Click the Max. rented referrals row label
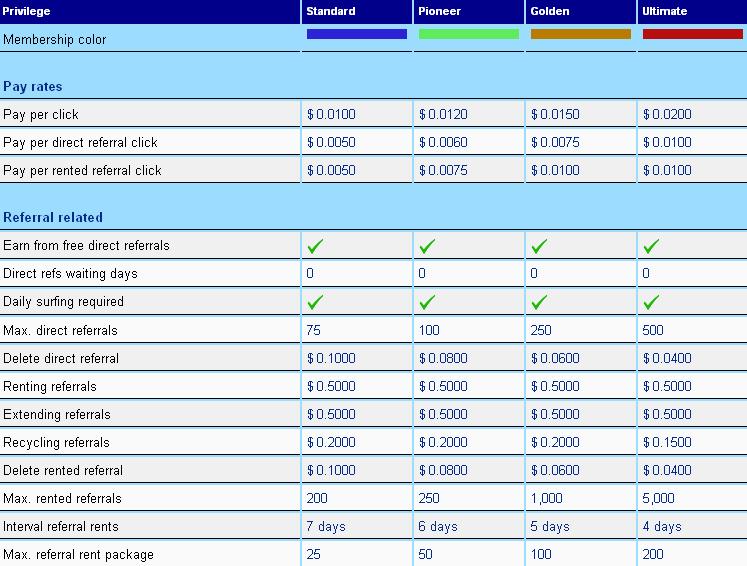Image resolution: width=747 pixels, height=566 pixels. 62,498
